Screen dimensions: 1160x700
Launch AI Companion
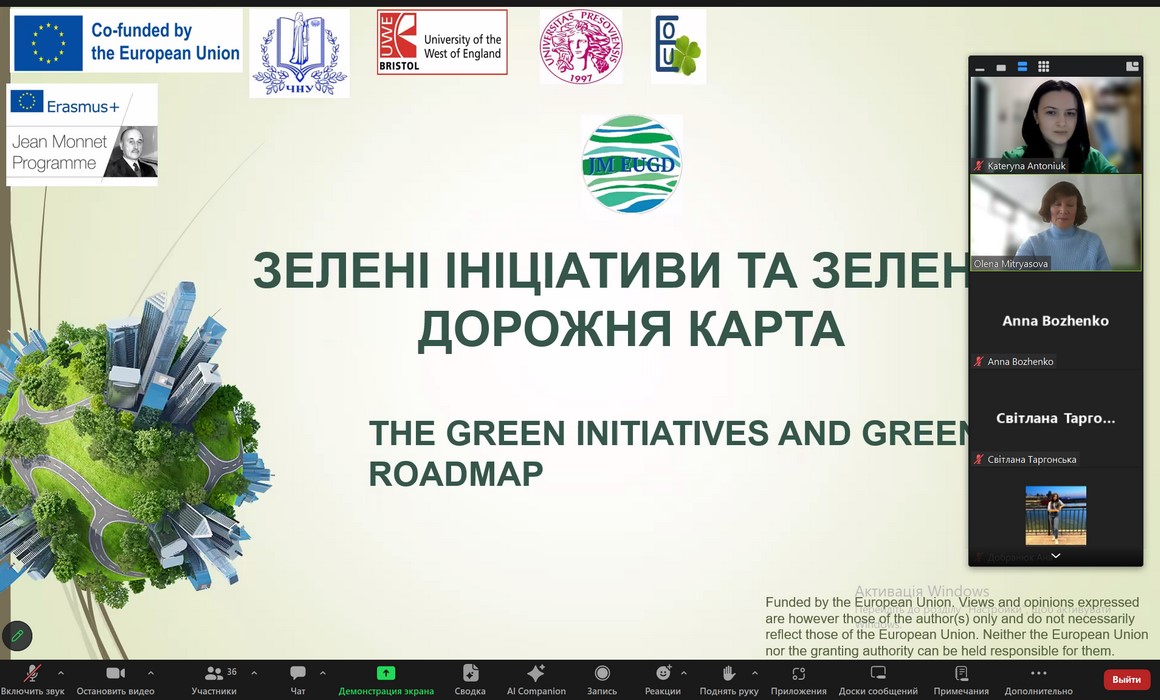(536, 679)
